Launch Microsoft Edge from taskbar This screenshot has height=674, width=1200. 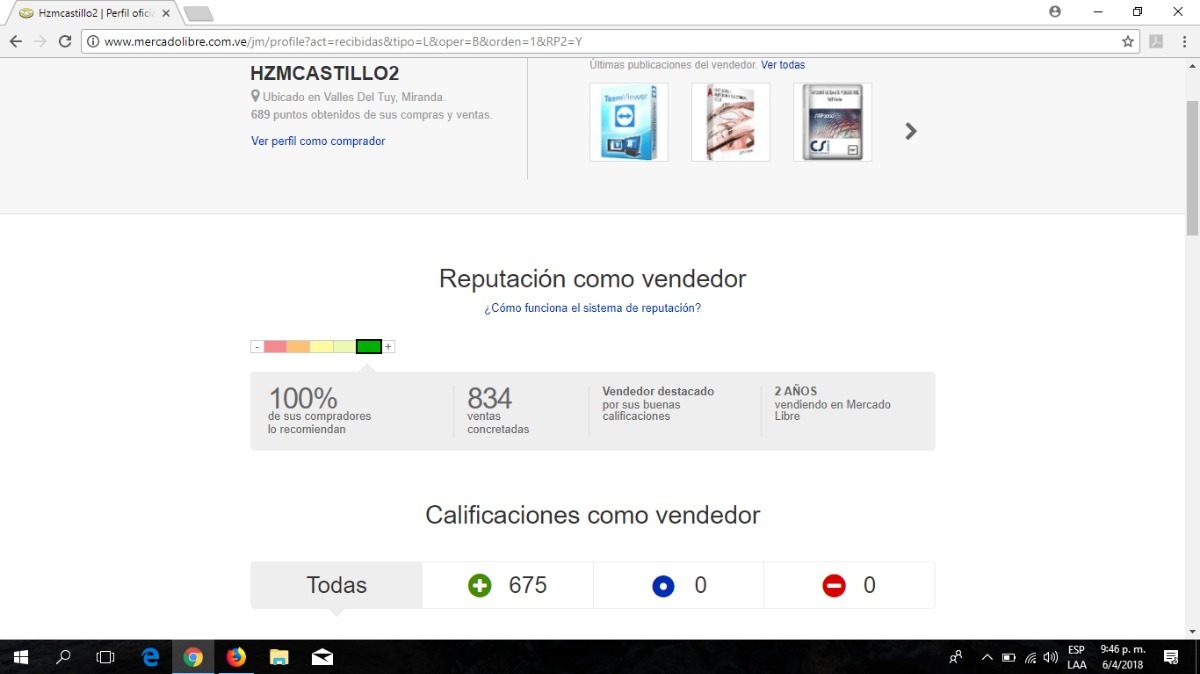click(x=151, y=657)
